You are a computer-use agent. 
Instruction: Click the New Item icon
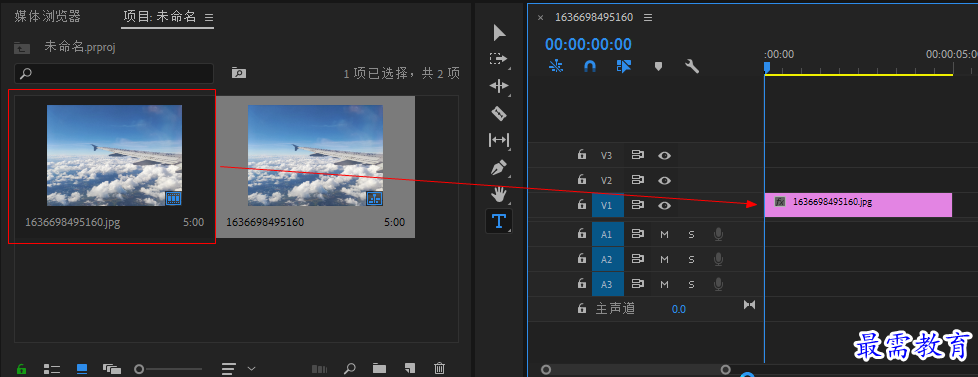pyautogui.click(x=409, y=368)
